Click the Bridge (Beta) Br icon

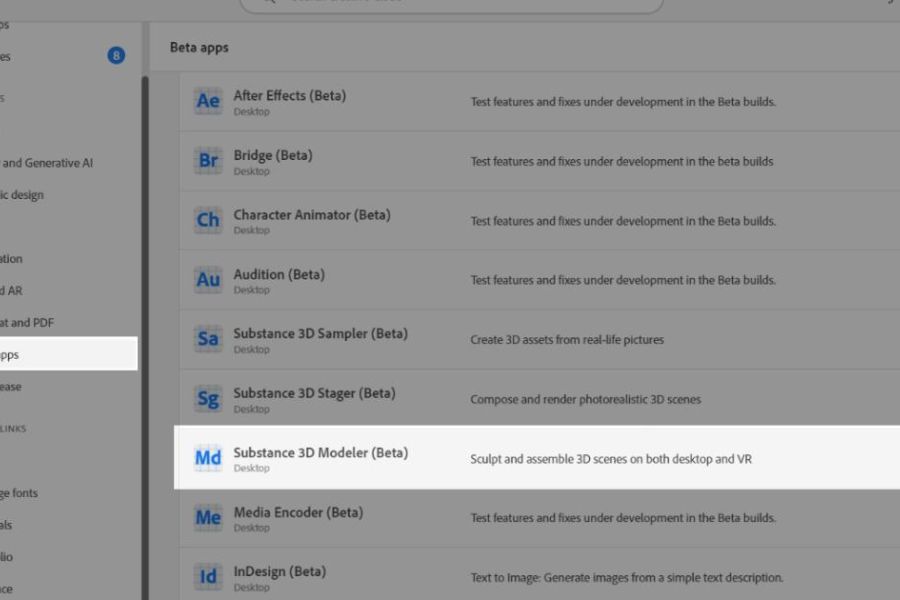pyautogui.click(x=208, y=160)
